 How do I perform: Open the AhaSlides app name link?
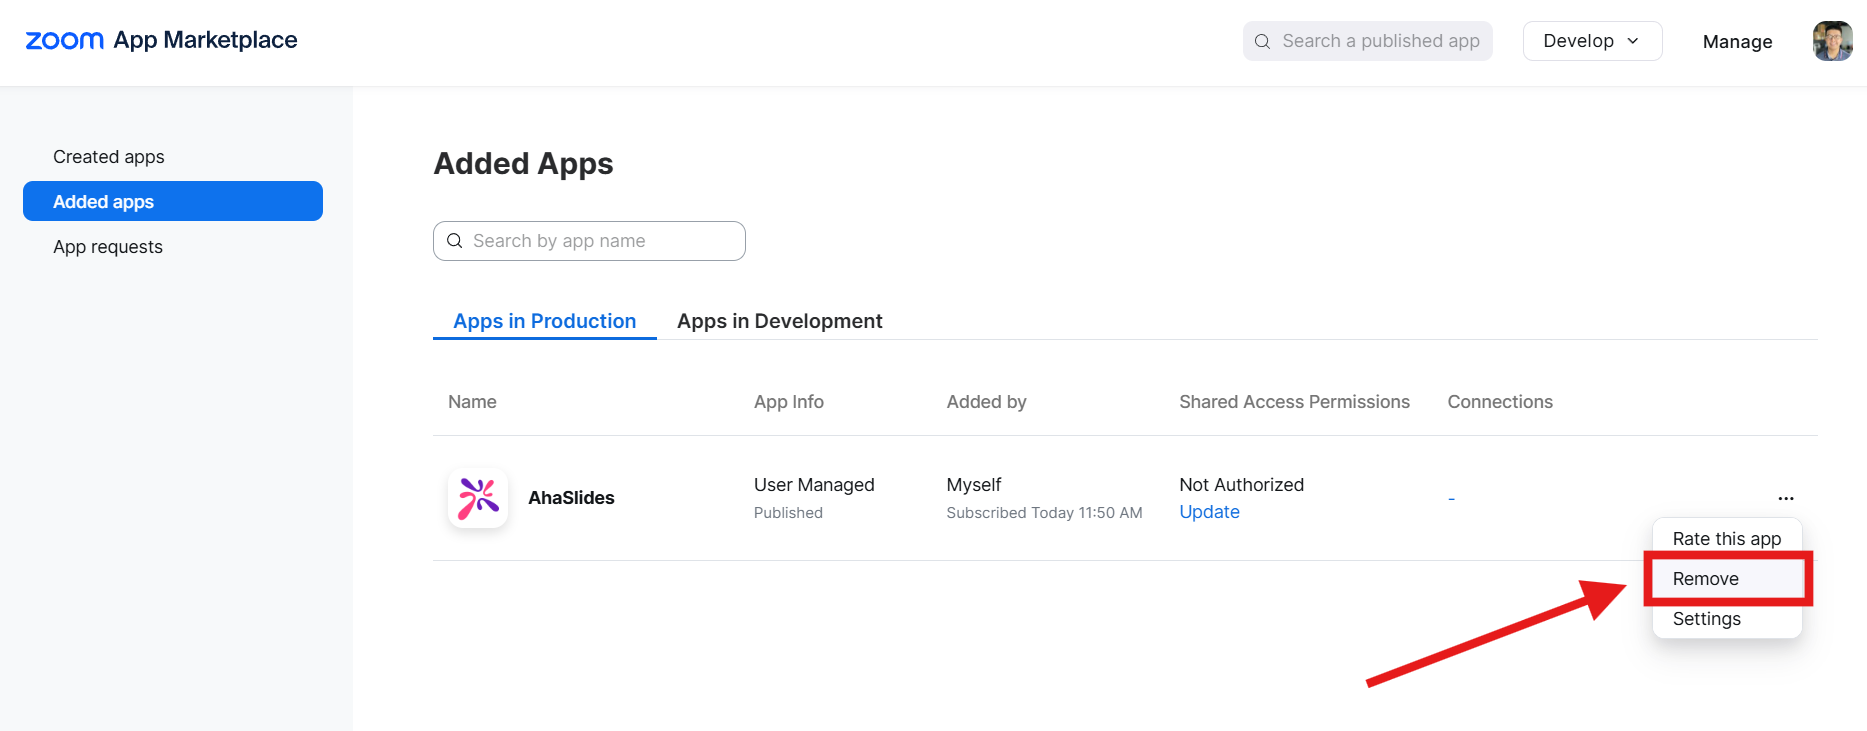pyautogui.click(x=571, y=498)
